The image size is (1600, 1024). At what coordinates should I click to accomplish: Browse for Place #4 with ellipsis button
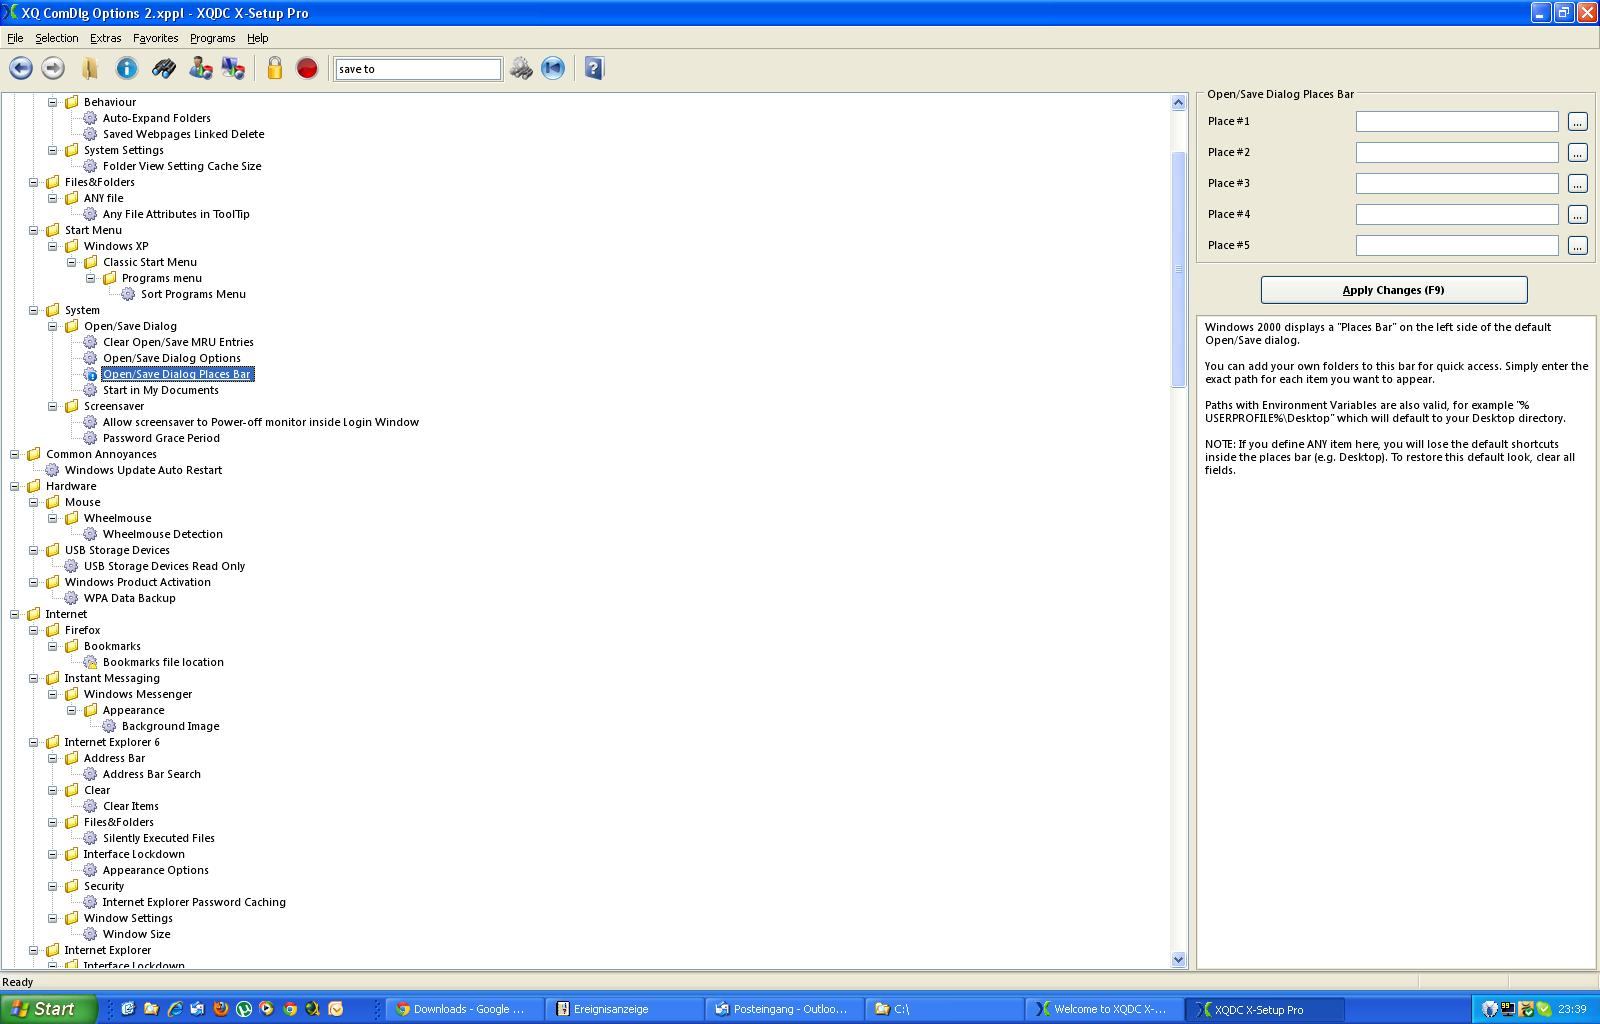tap(1577, 215)
